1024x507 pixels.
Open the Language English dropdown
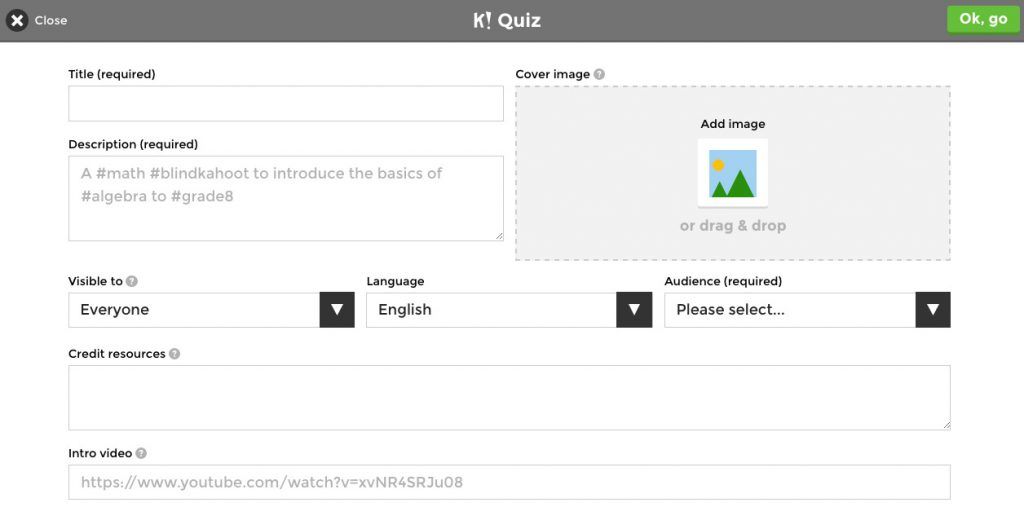(509, 310)
